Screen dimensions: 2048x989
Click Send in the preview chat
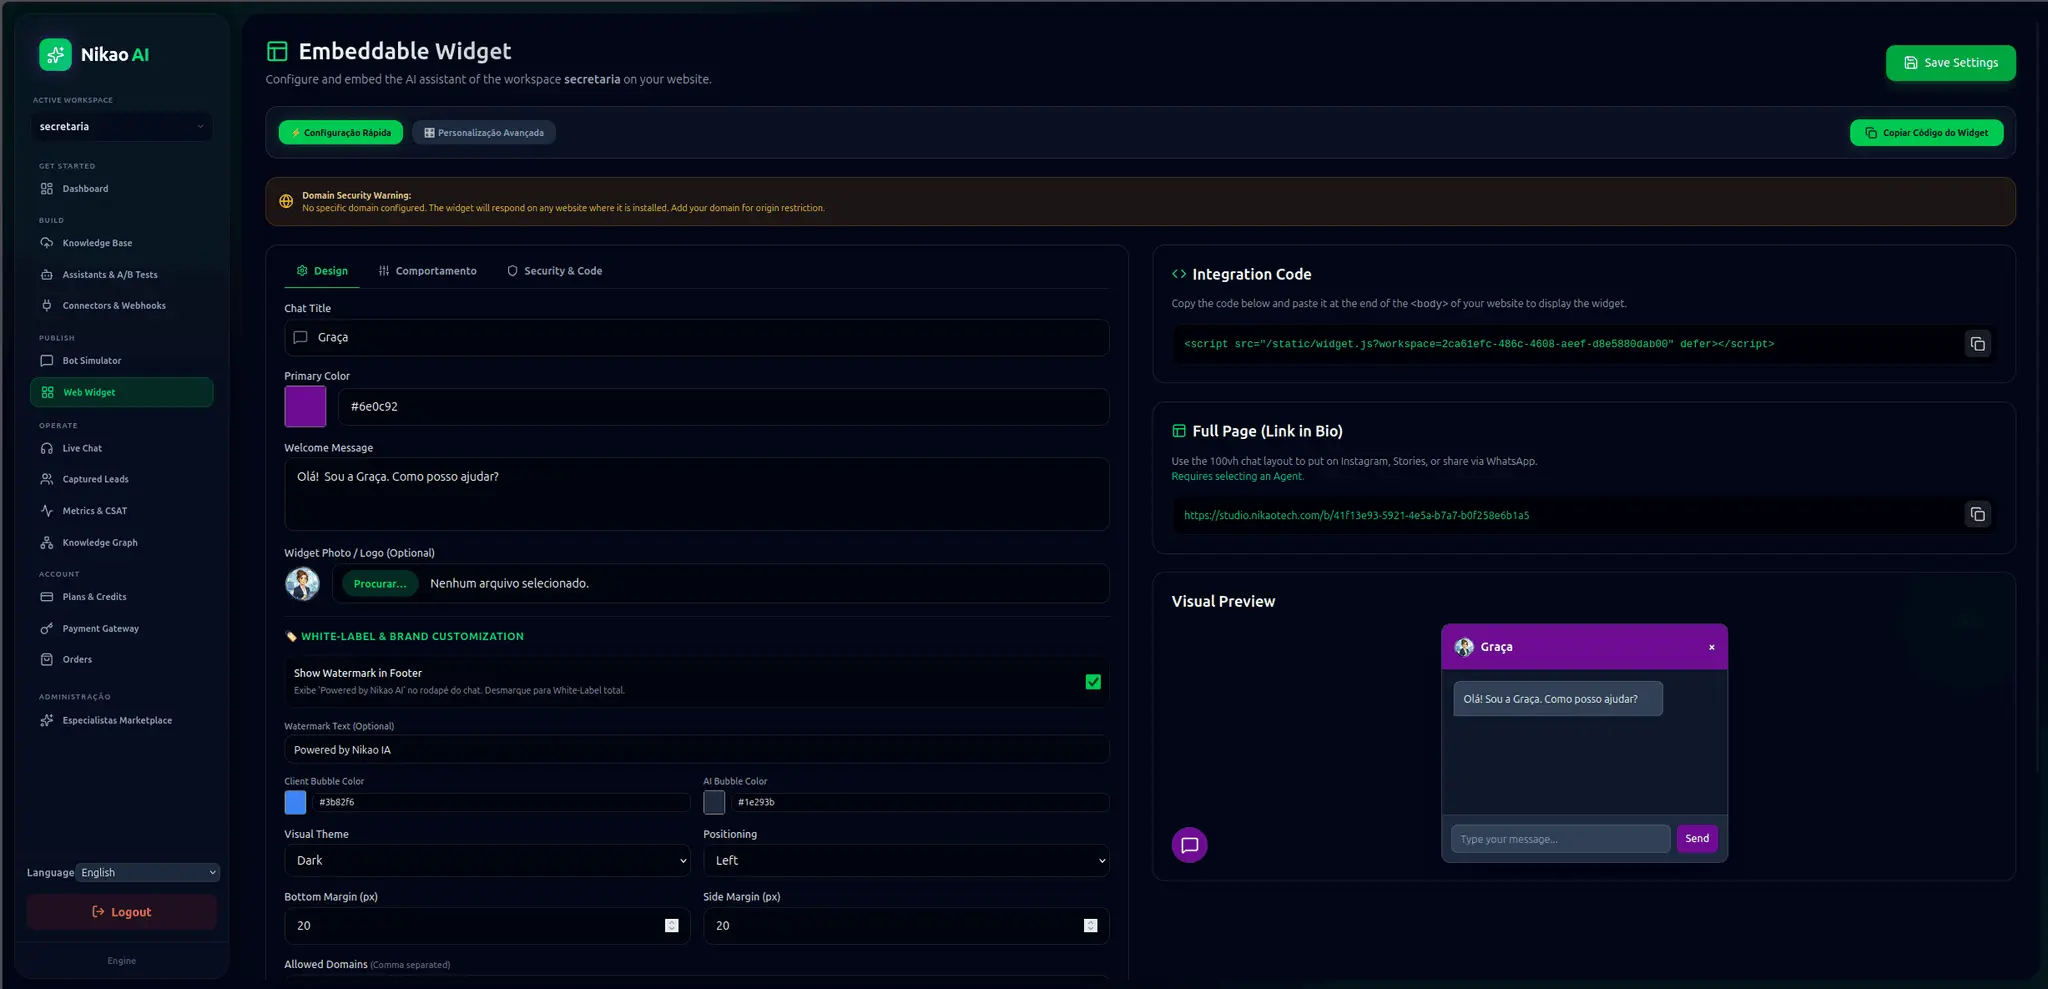[x=1697, y=839]
